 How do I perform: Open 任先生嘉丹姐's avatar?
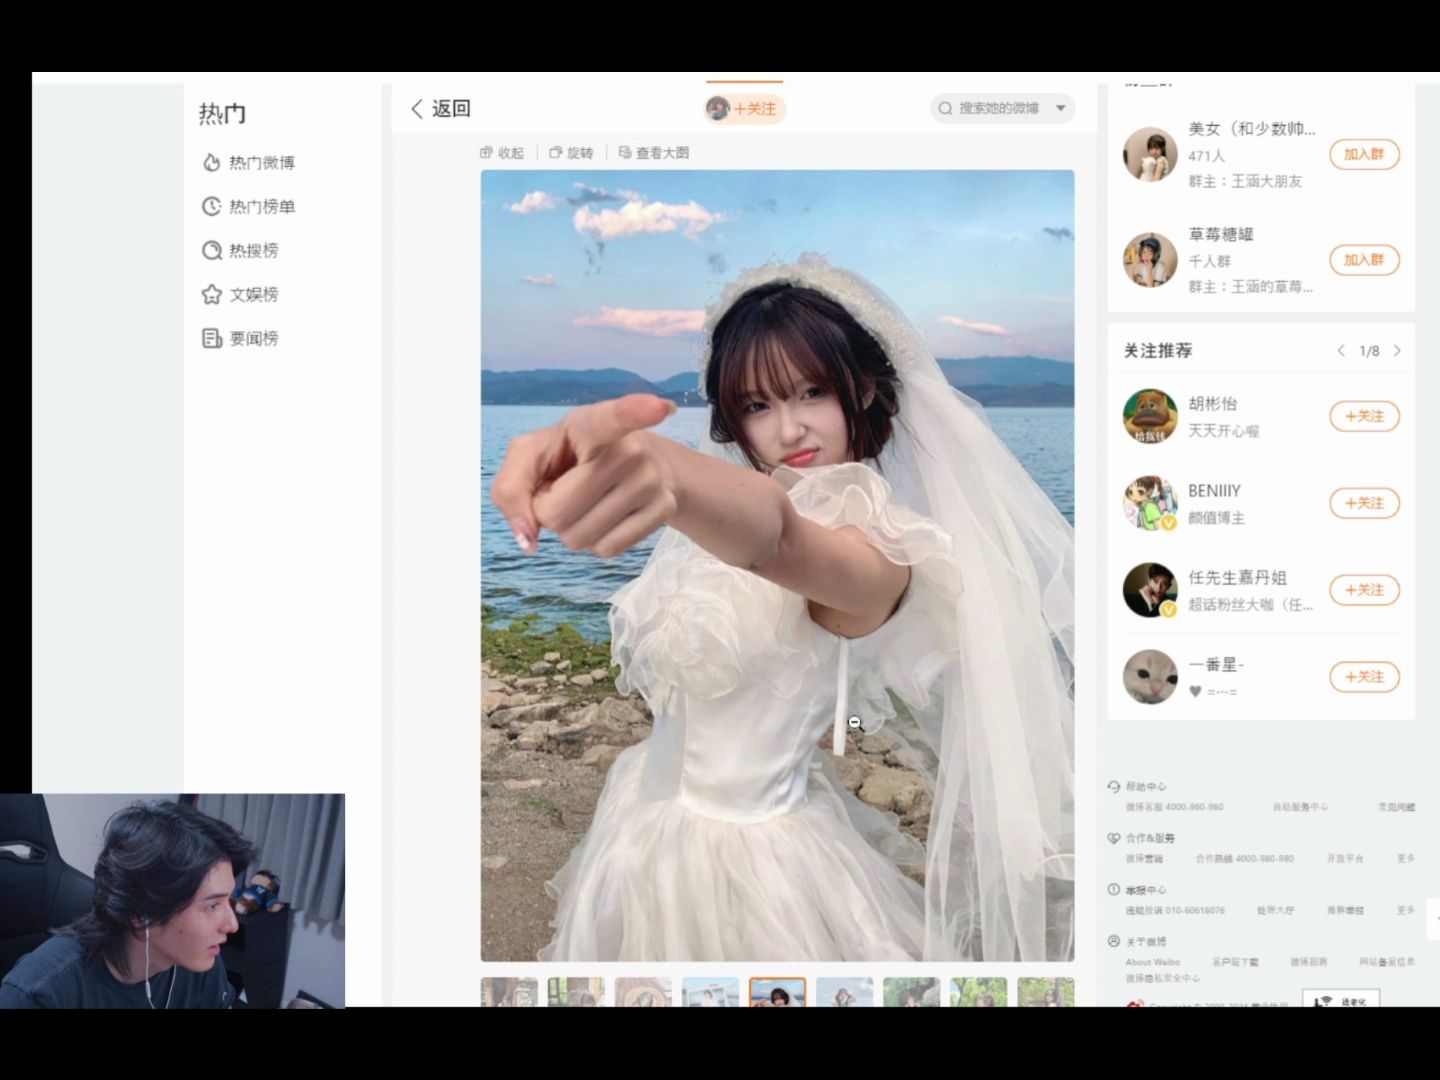click(1150, 590)
